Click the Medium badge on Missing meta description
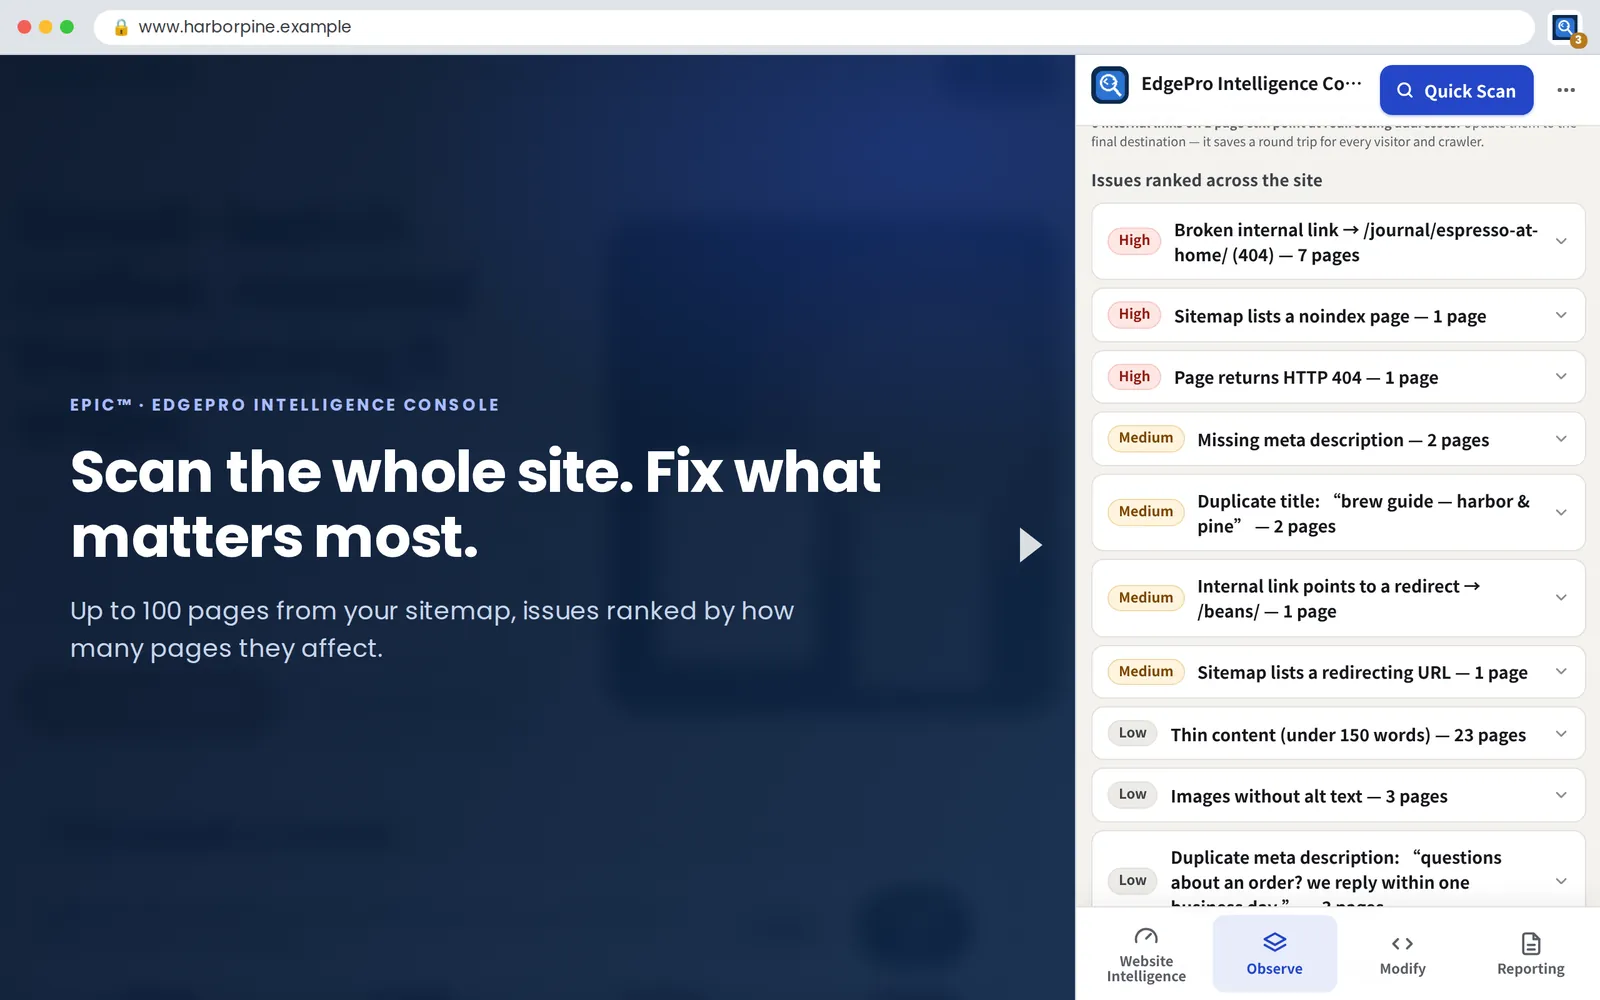The width and height of the screenshot is (1600, 1000). click(x=1146, y=438)
